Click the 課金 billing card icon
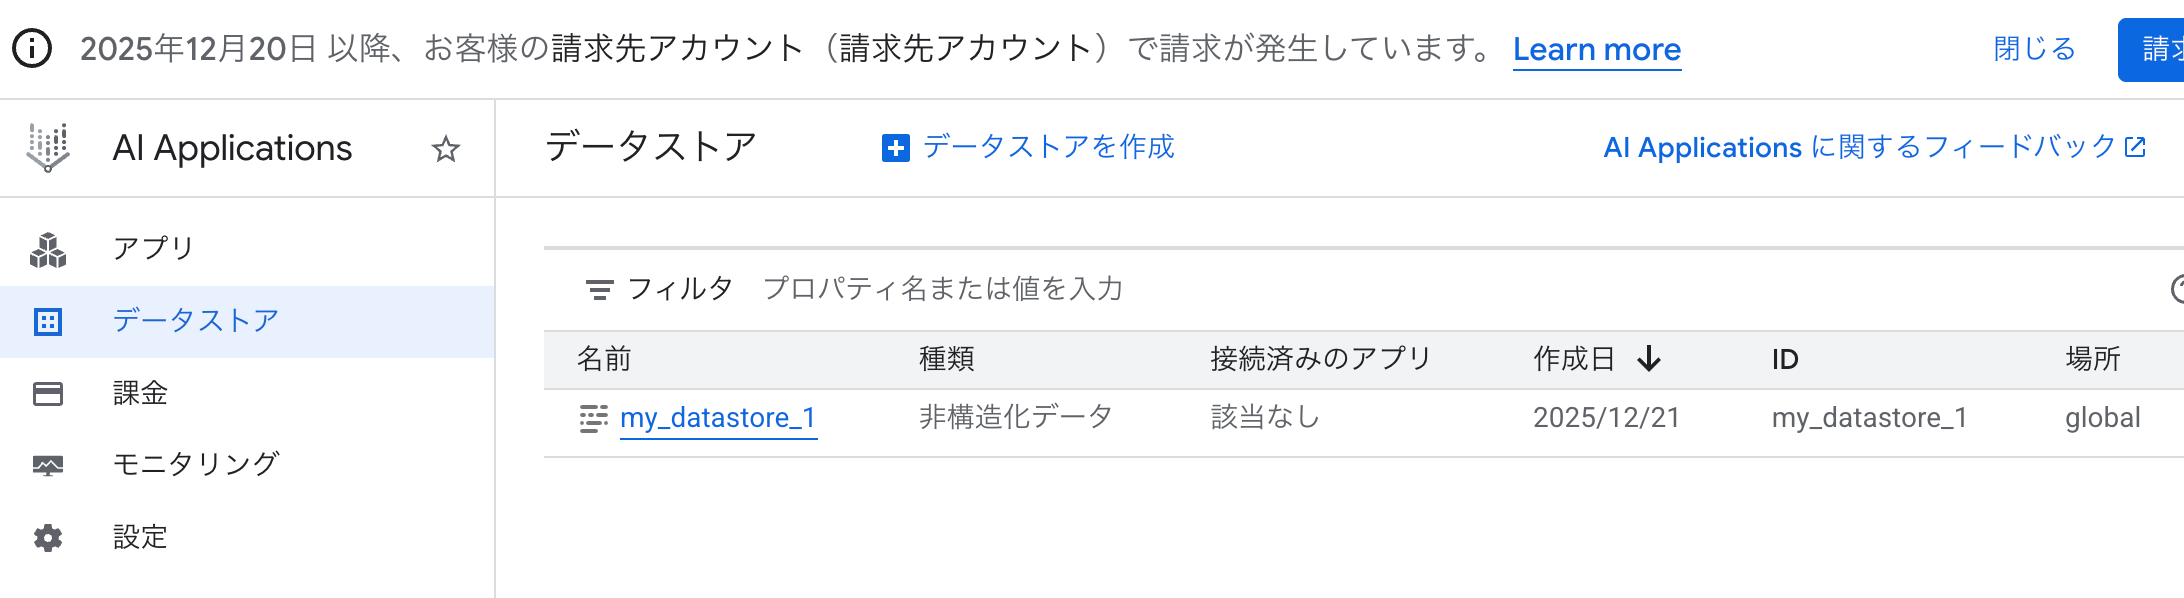Image resolution: width=2184 pixels, height=598 pixels. click(x=48, y=393)
